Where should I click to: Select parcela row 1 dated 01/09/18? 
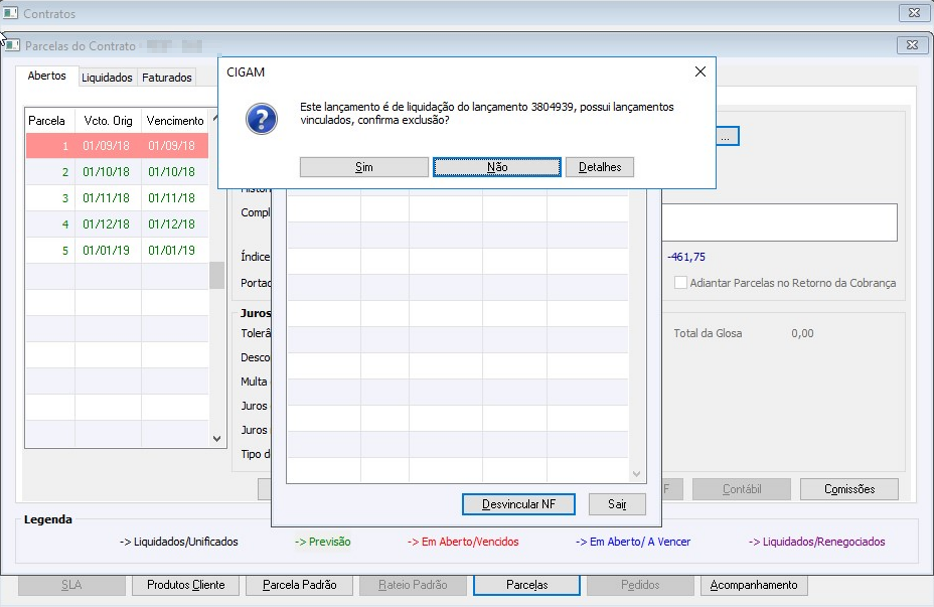click(117, 146)
